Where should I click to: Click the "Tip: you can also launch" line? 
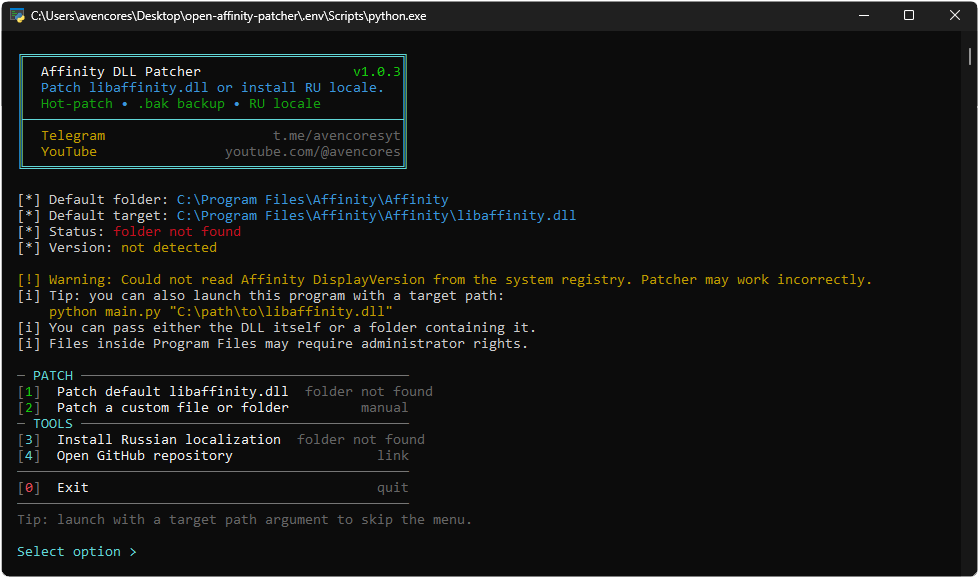[261, 296]
